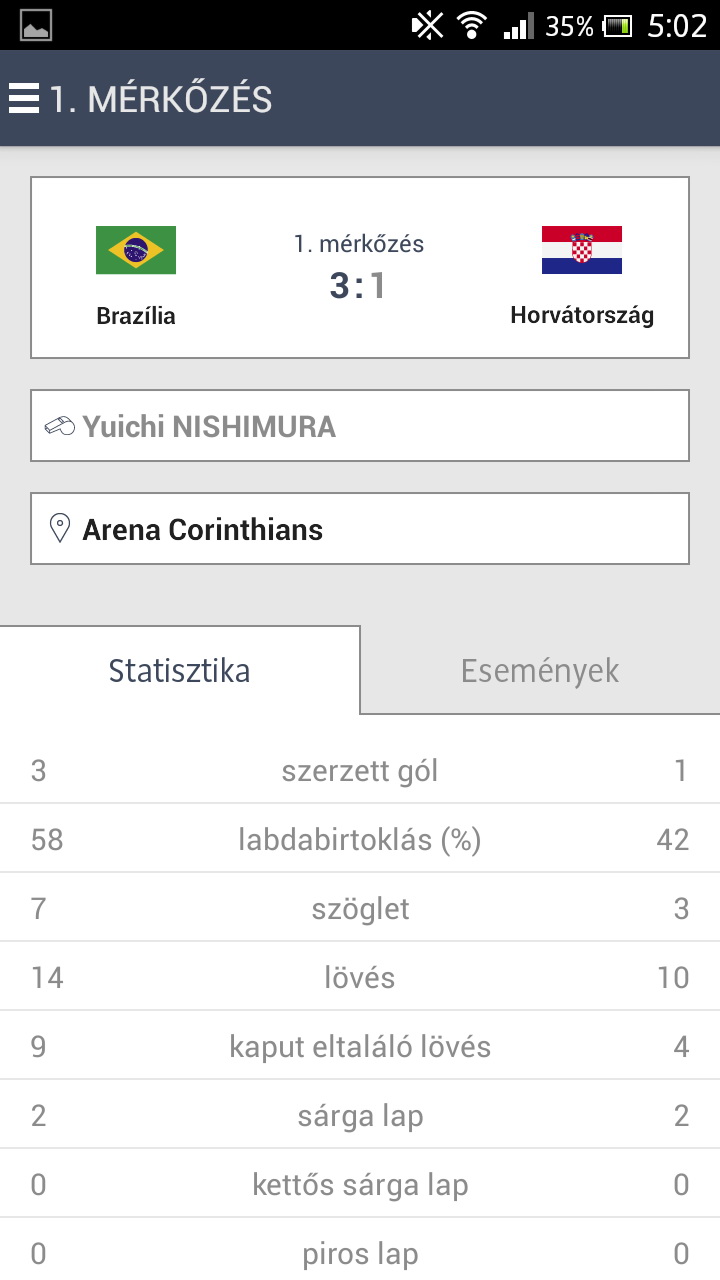Select the kaput eltaláló lövés row
Viewport: 720px width, 1280px height.
coord(360,1047)
